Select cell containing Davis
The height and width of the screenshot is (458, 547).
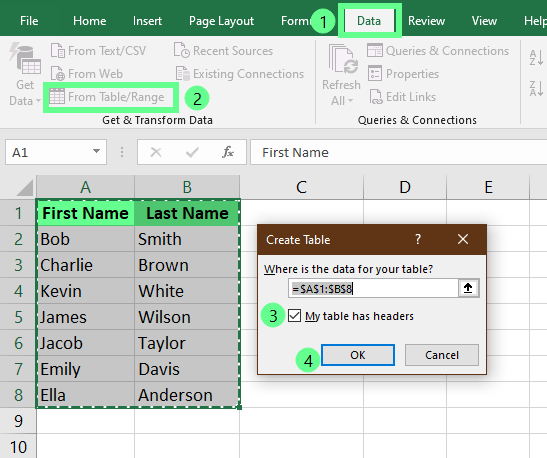[x=187, y=369]
